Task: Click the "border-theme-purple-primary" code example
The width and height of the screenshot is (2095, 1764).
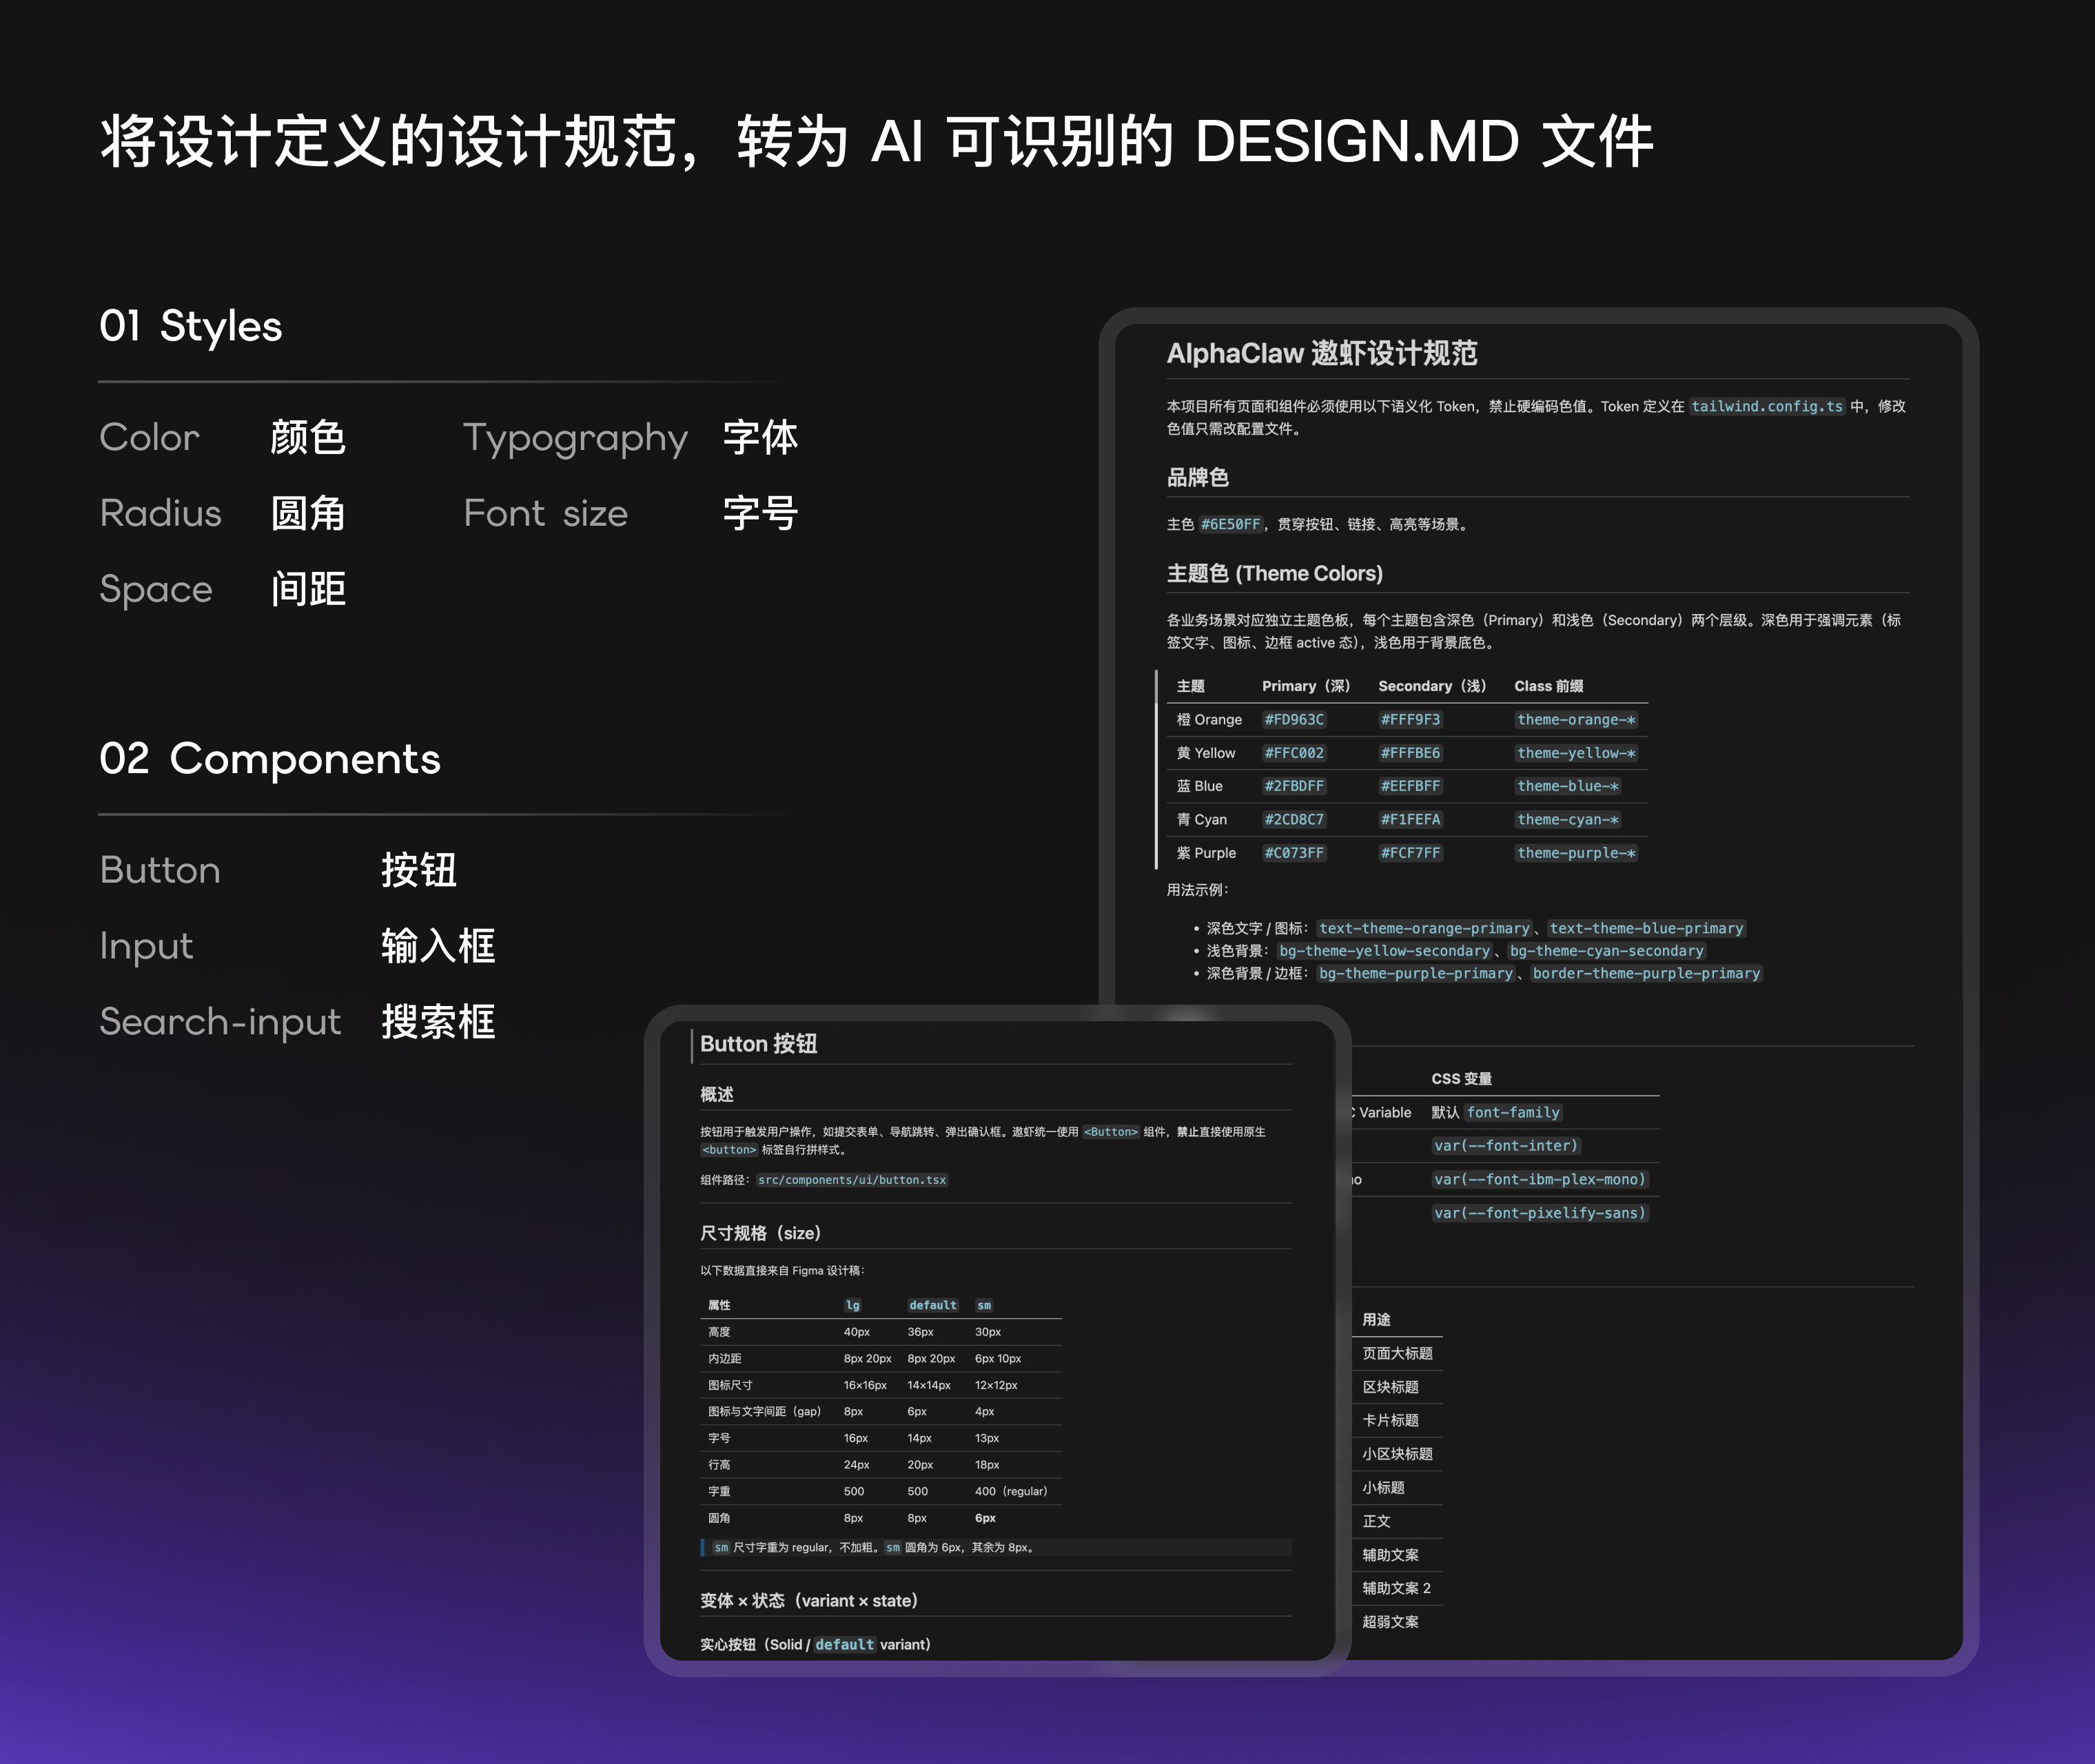Action: click(x=1646, y=974)
